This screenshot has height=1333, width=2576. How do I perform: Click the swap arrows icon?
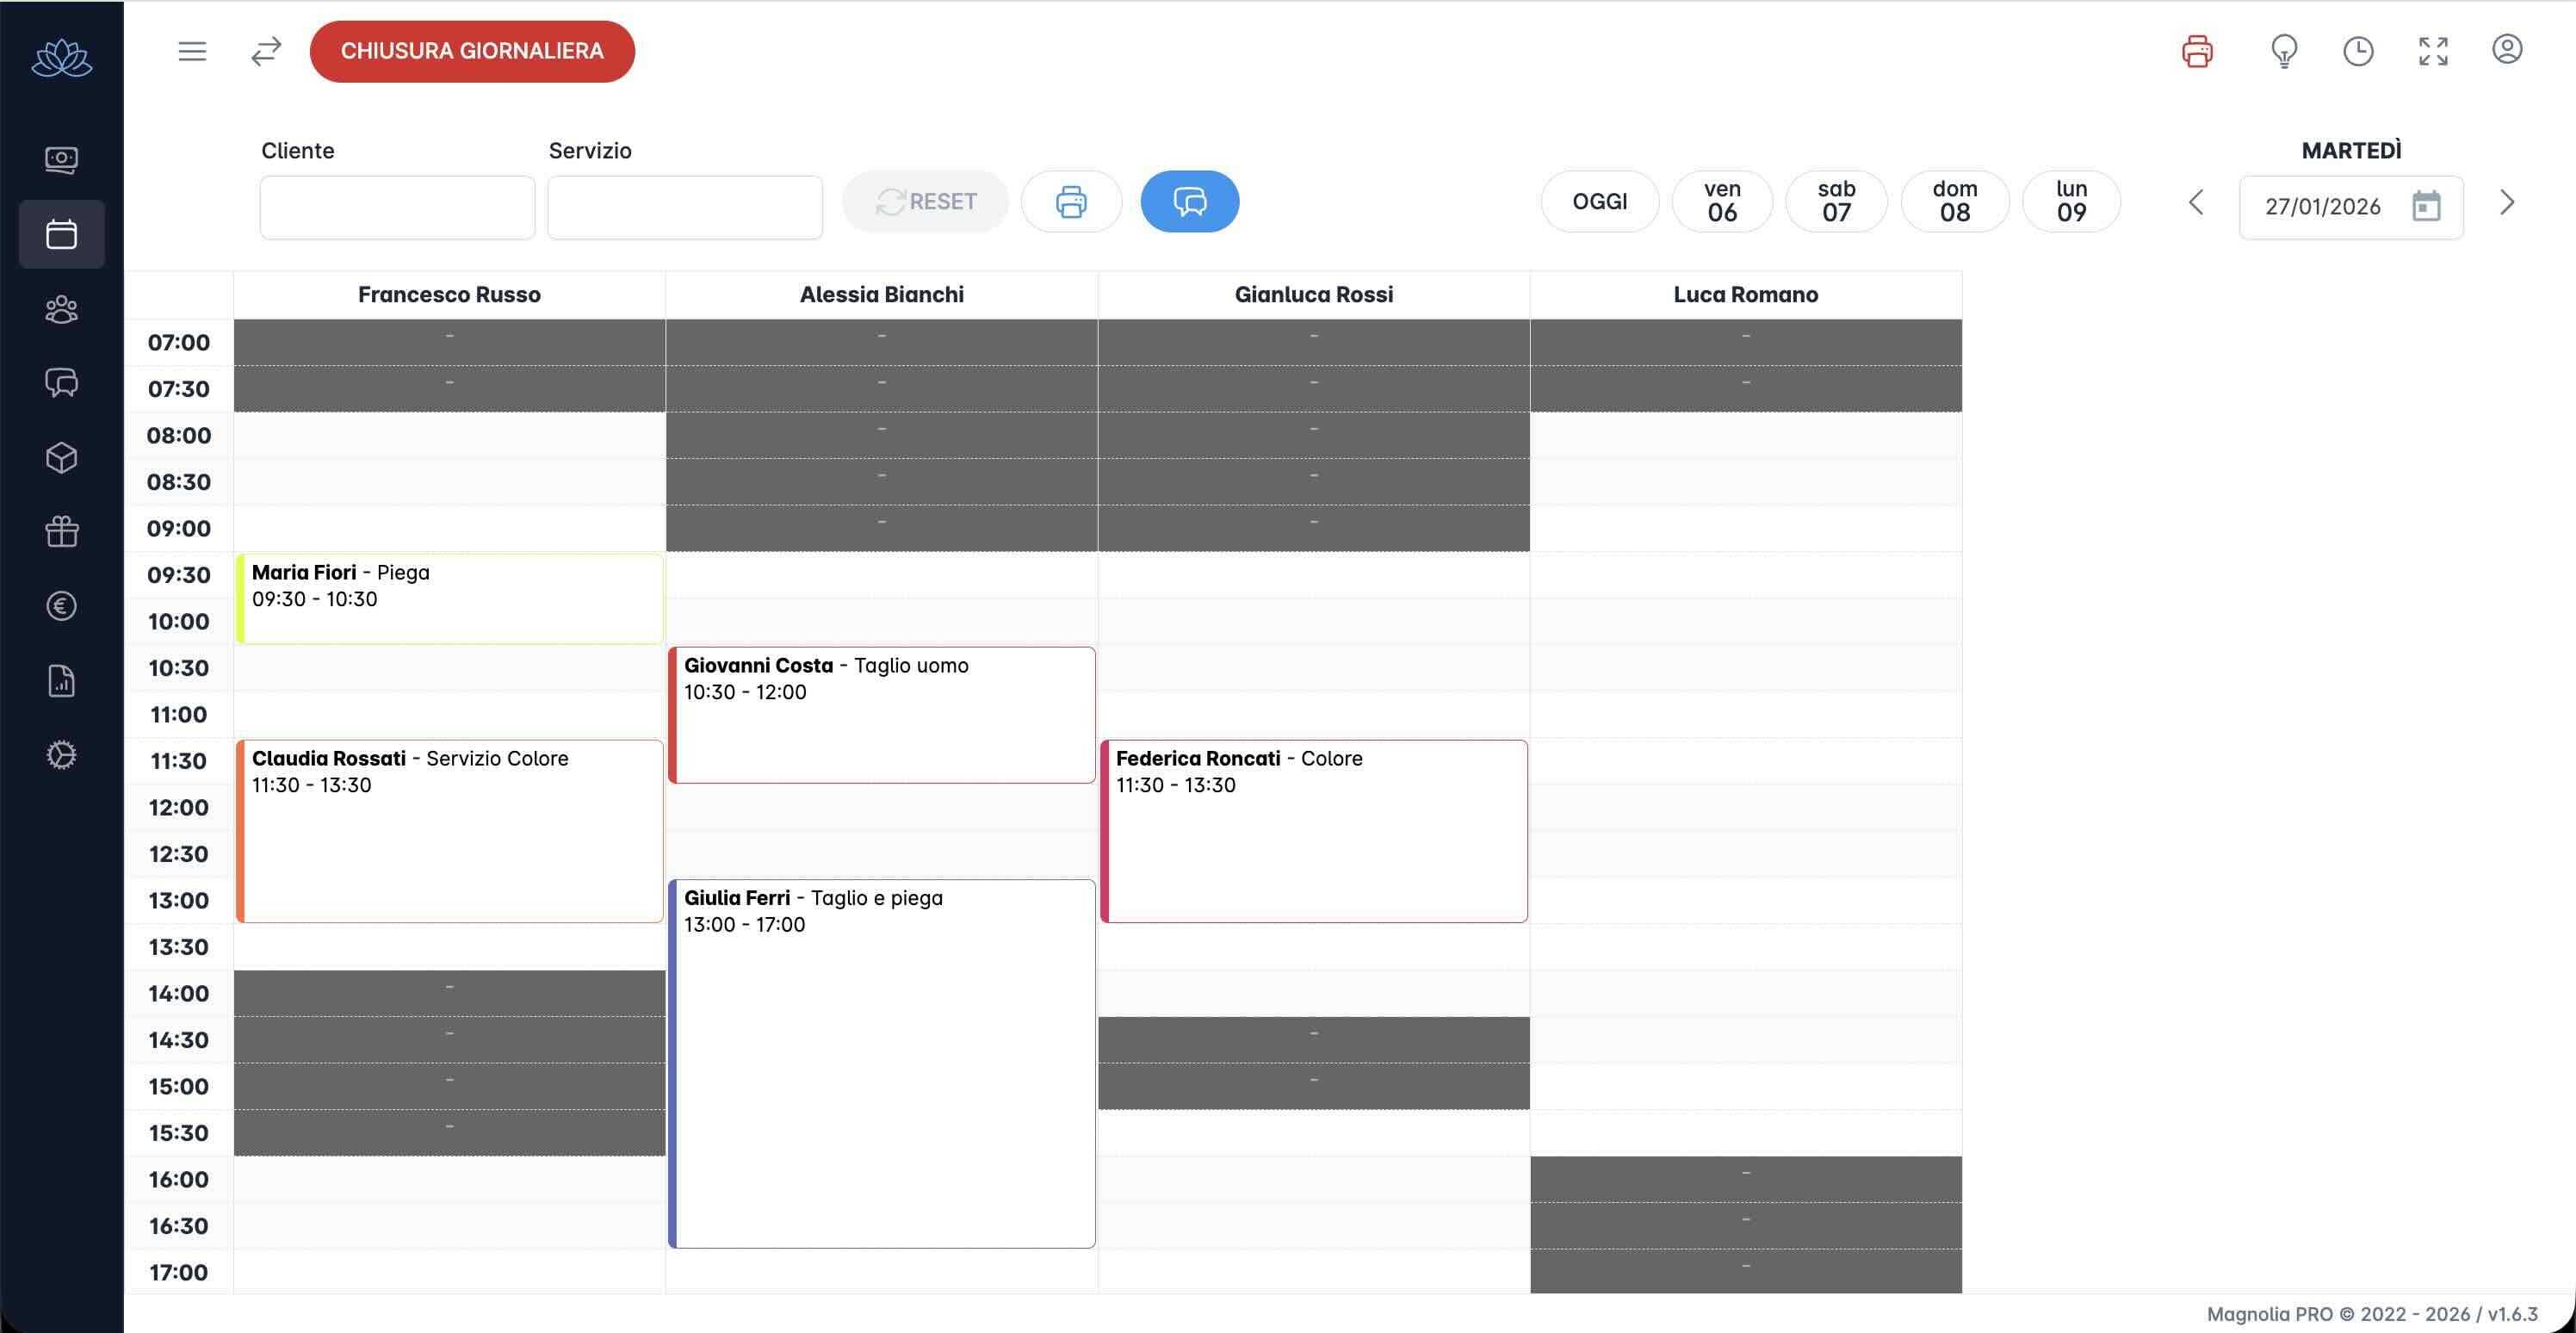pyautogui.click(x=266, y=51)
